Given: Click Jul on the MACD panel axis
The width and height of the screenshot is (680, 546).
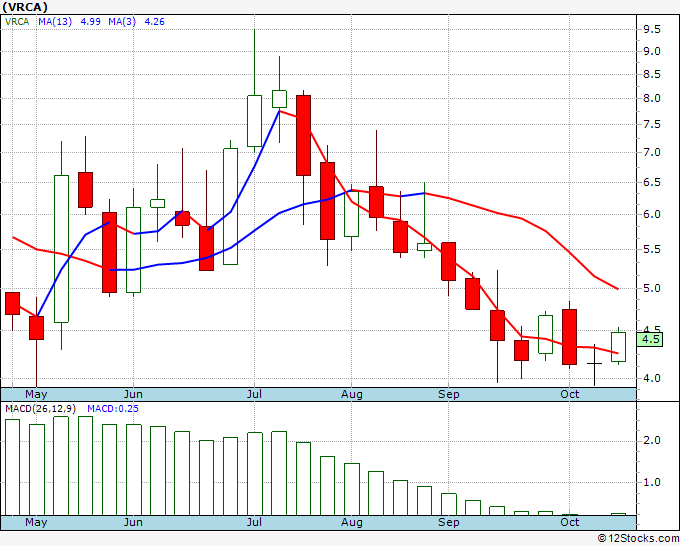Looking at the screenshot, I should point(254,522).
